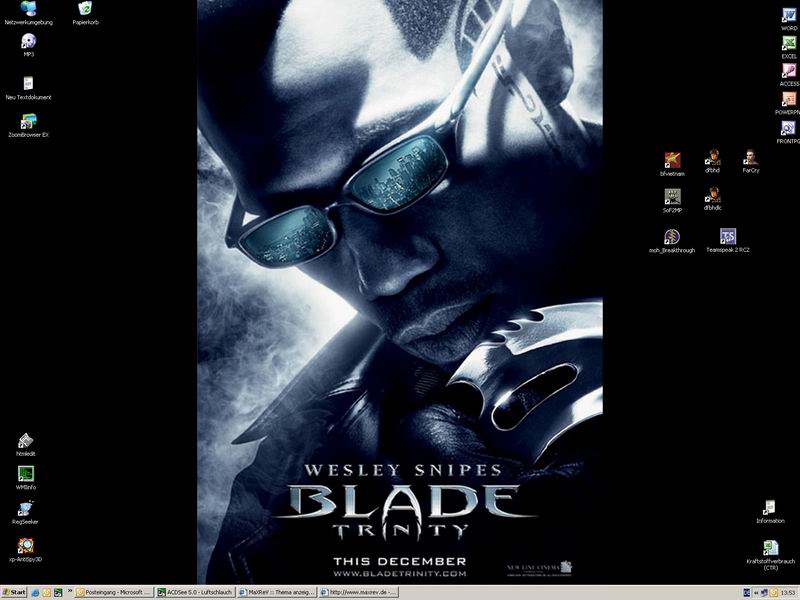Click the bfvietnam game shortcut

(x=672, y=160)
